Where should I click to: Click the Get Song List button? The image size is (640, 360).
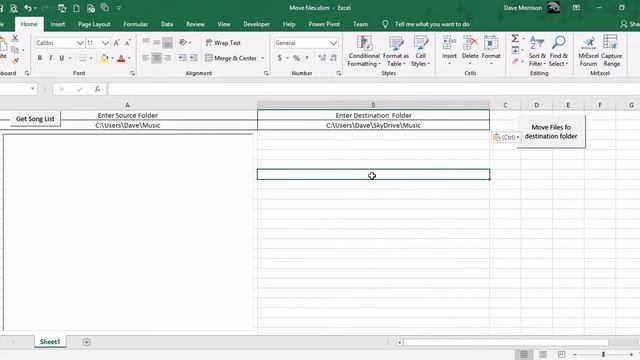(x=35, y=119)
